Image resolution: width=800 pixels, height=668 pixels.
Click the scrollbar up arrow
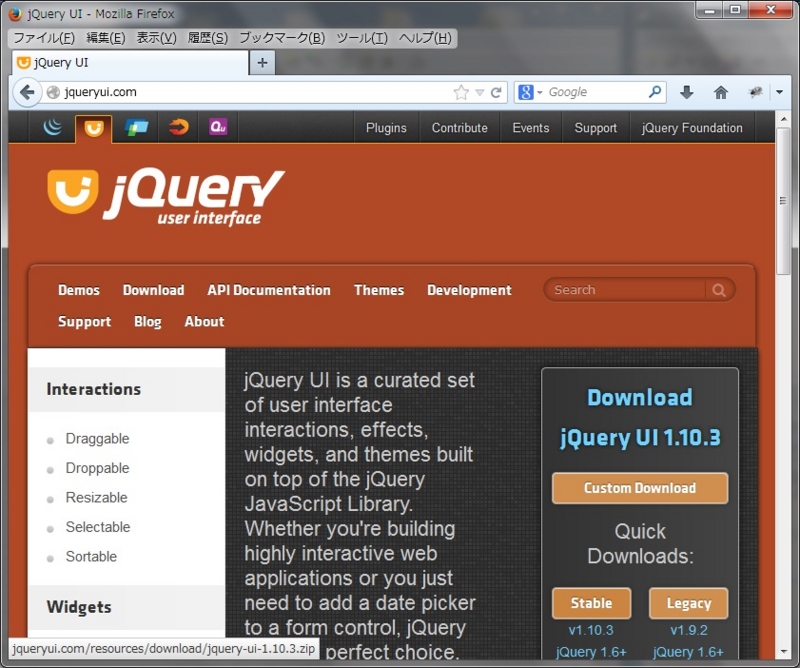[784, 119]
